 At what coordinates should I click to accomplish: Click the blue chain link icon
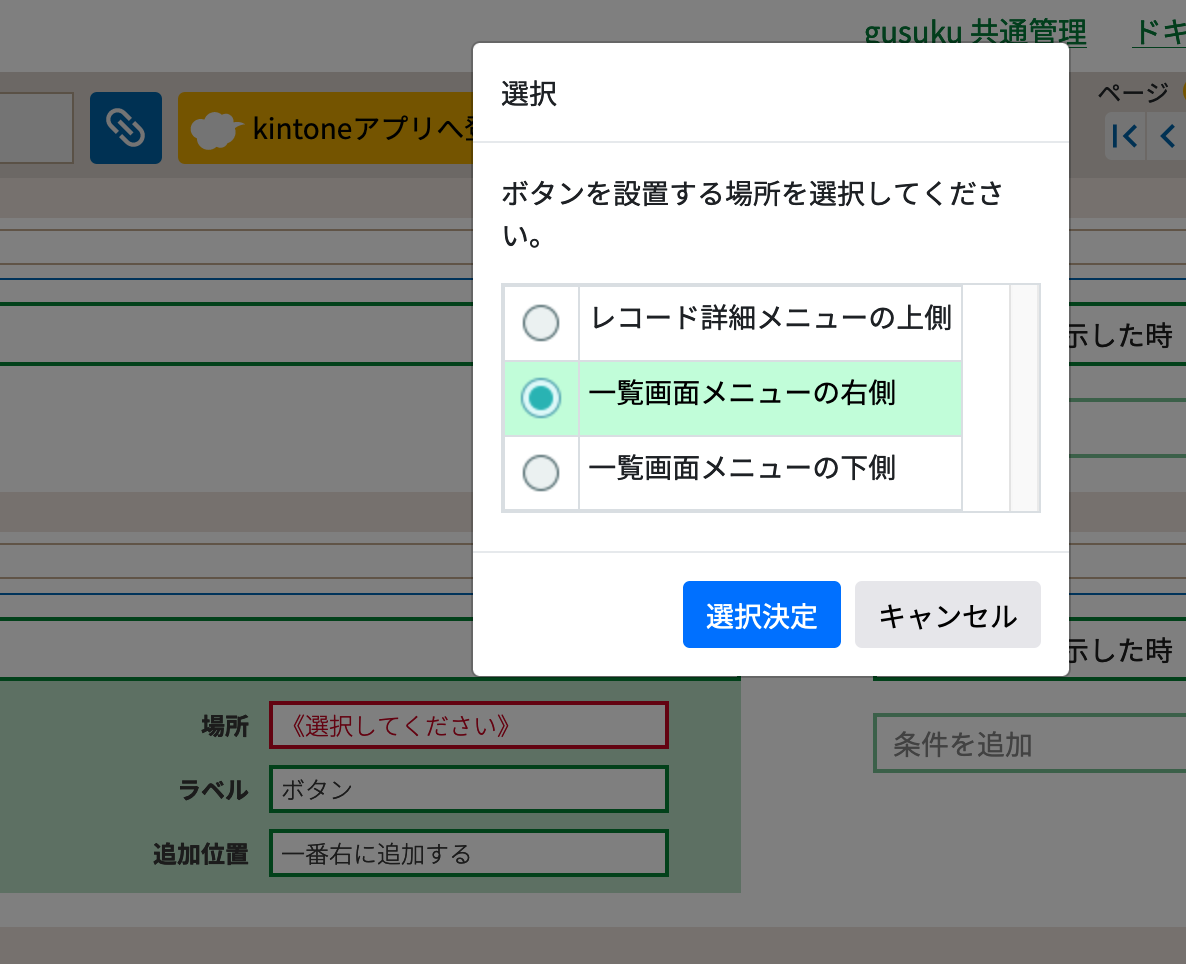(x=125, y=128)
